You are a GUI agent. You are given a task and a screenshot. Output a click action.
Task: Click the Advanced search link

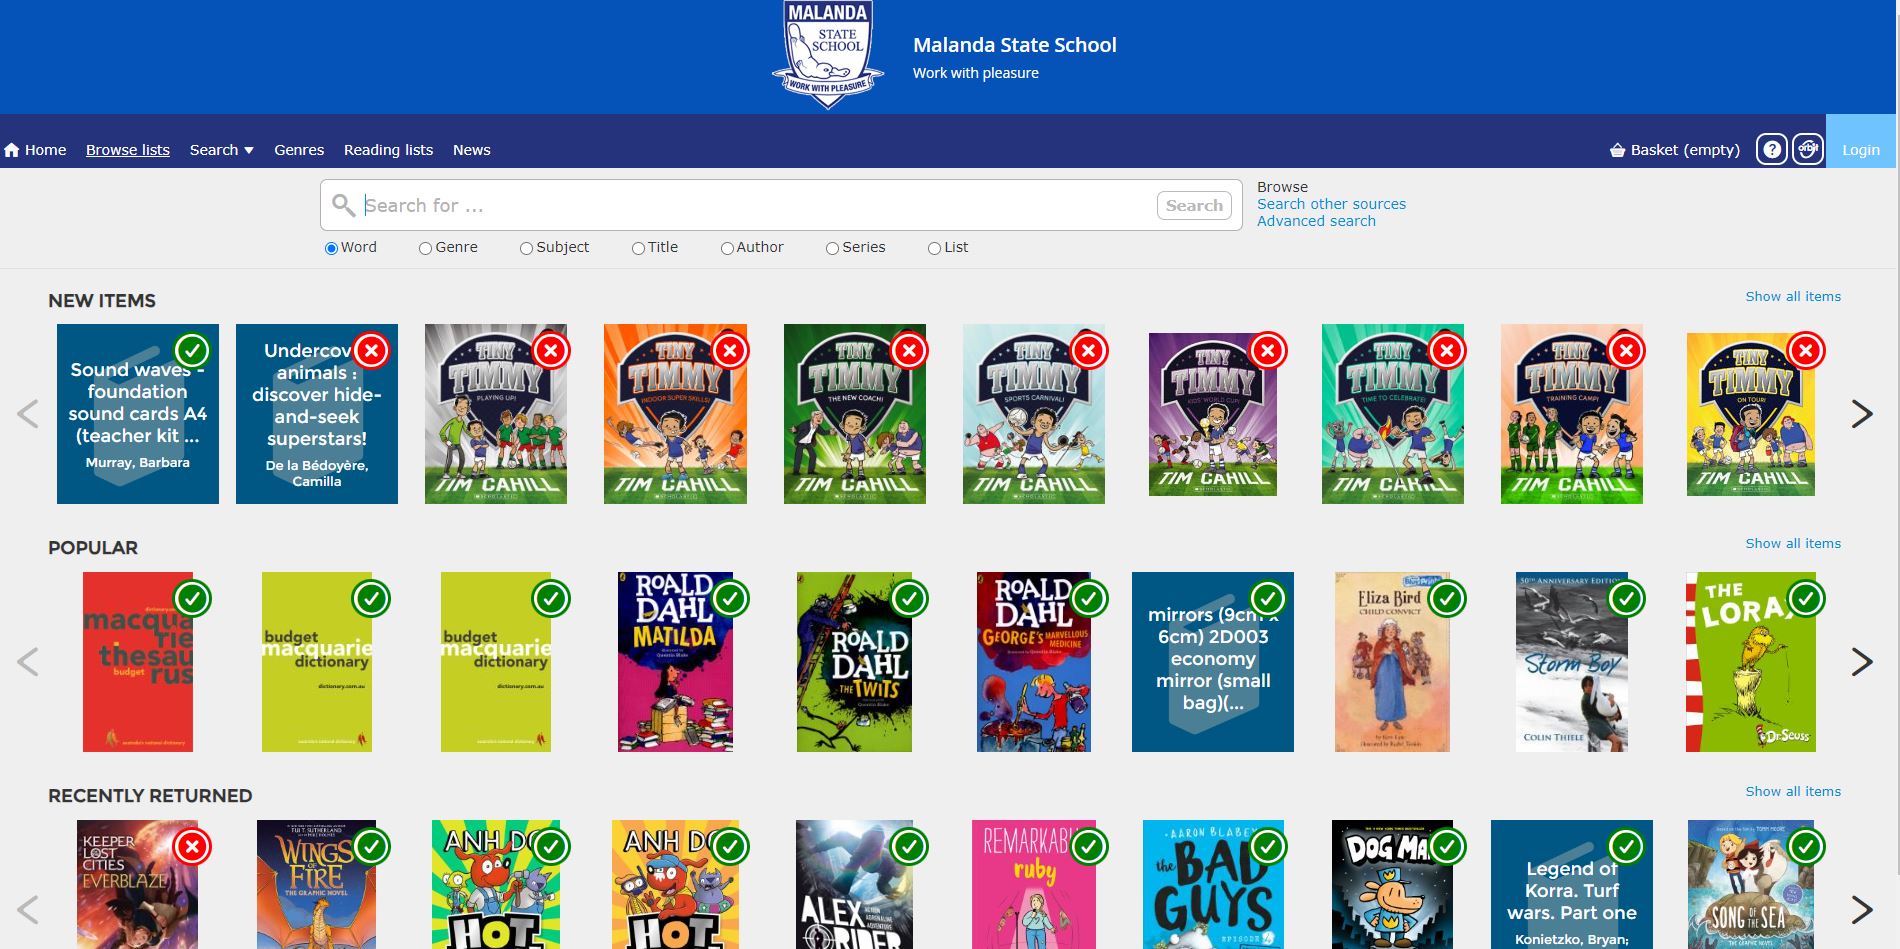[1316, 221]
